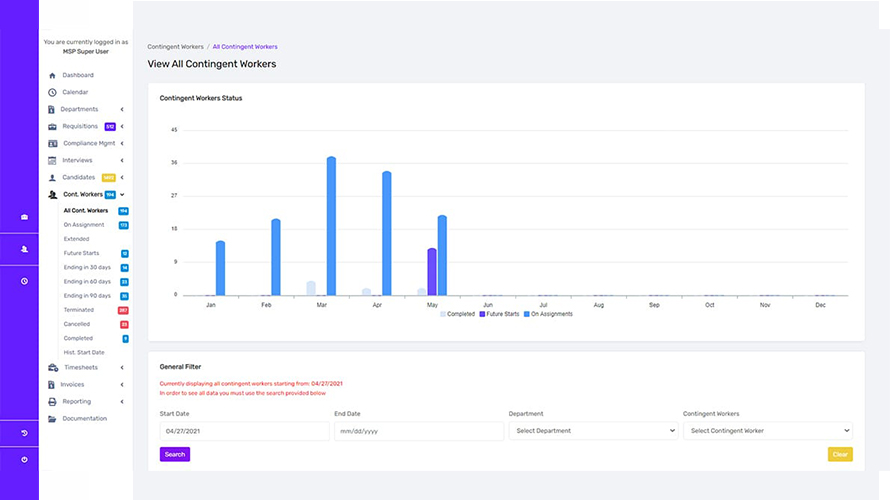Expand the Departments submenu chevron
The image size is (890, 500).
(122, 110)
